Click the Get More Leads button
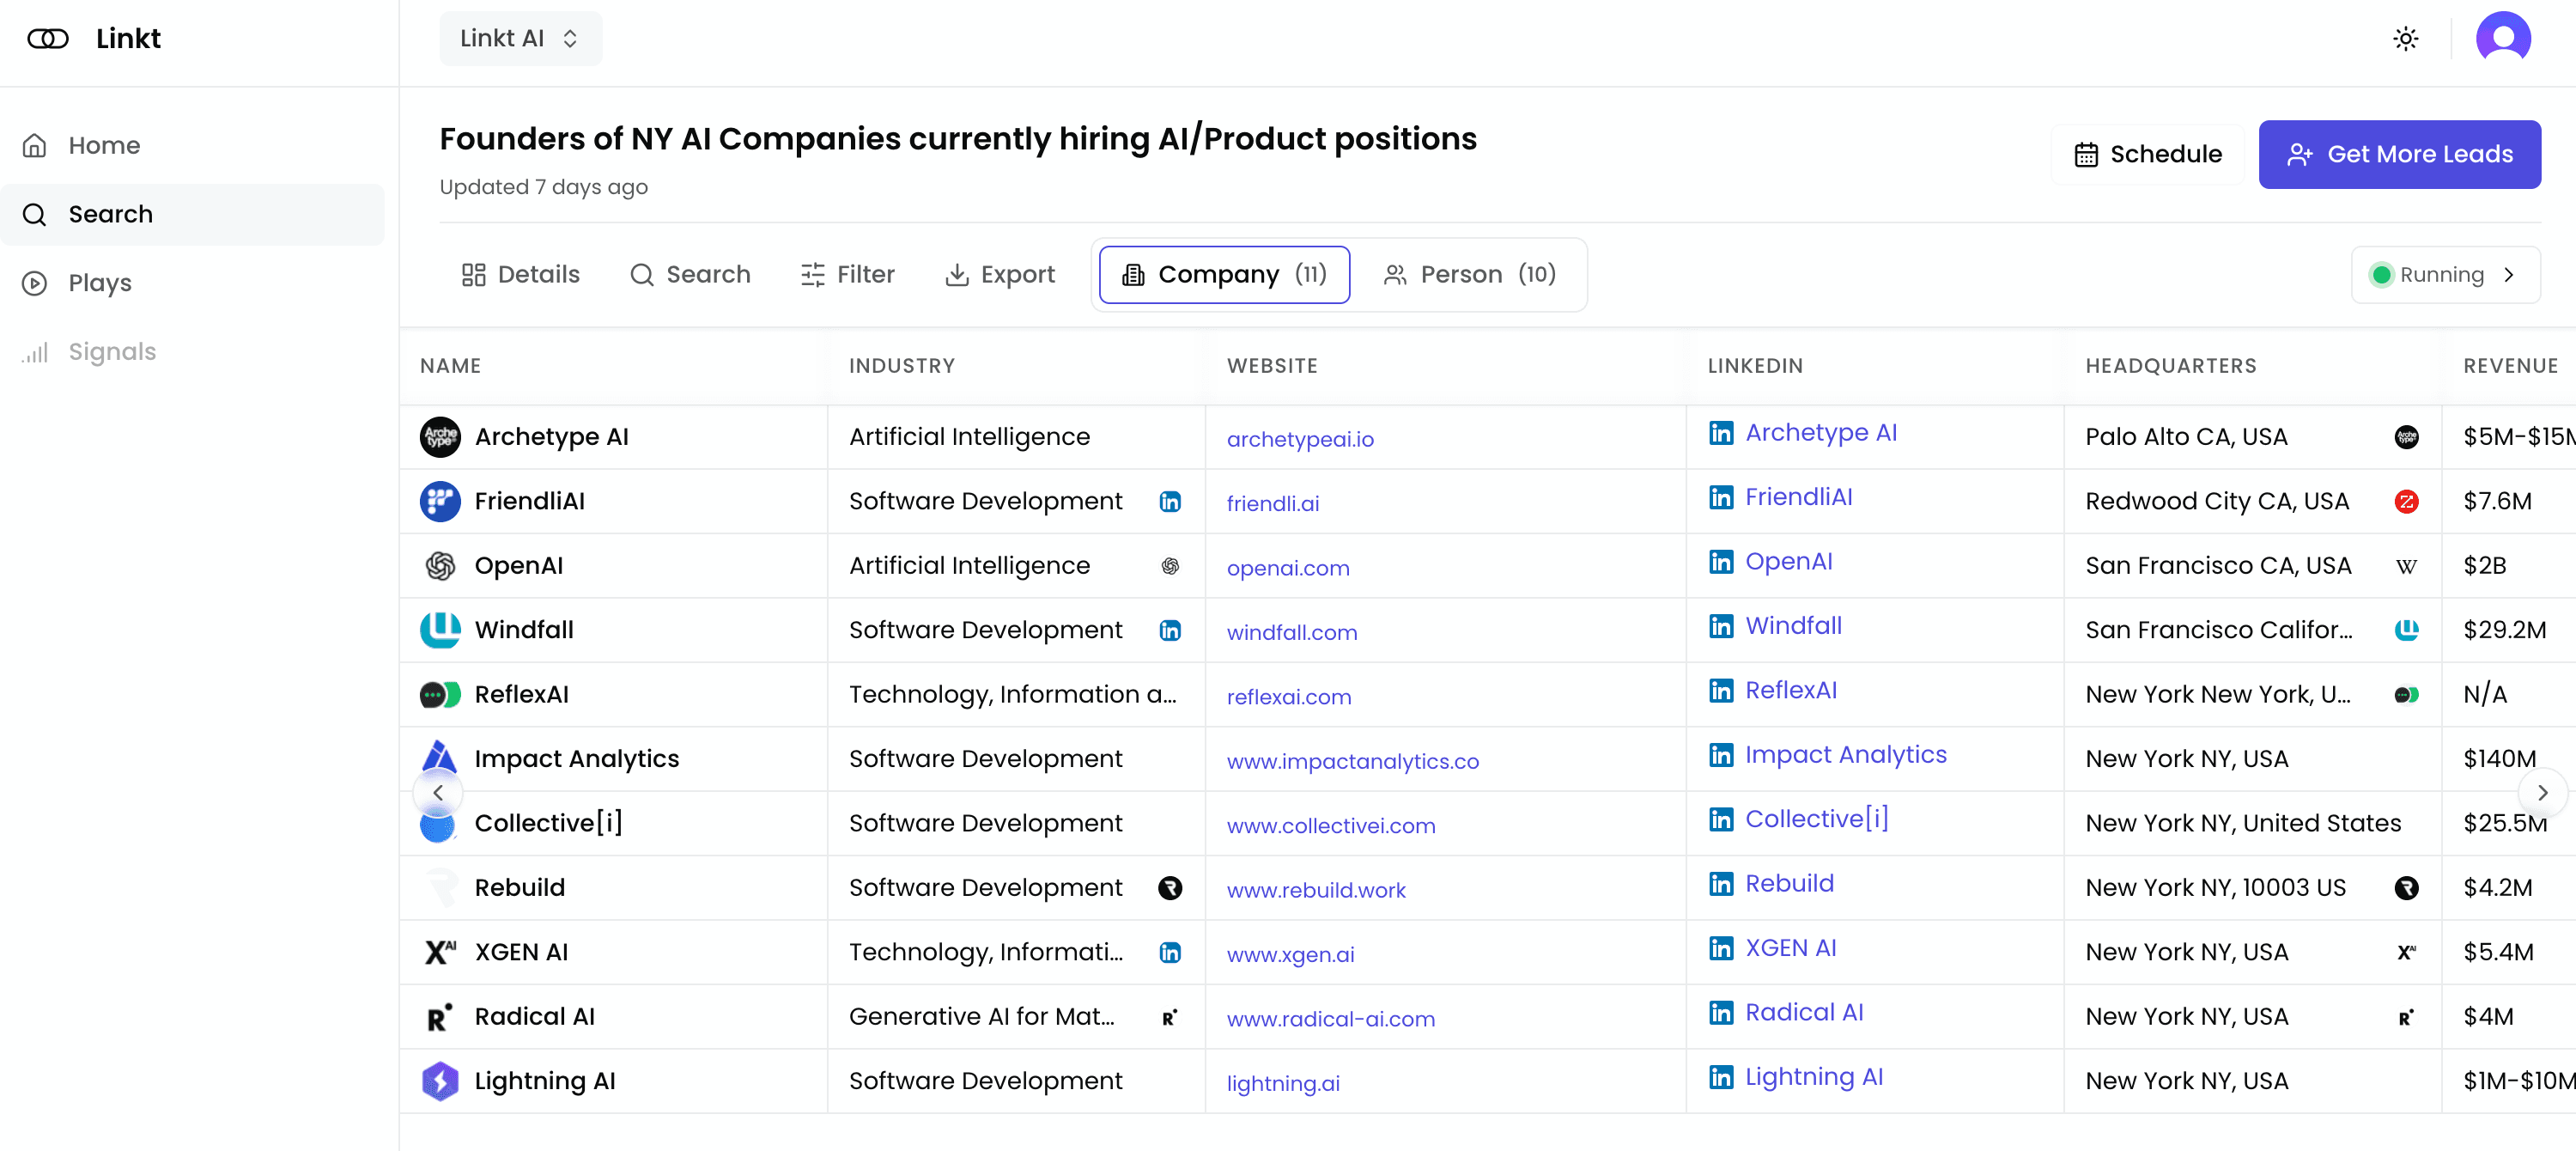2576x1151 pixels. (2399, 154)
